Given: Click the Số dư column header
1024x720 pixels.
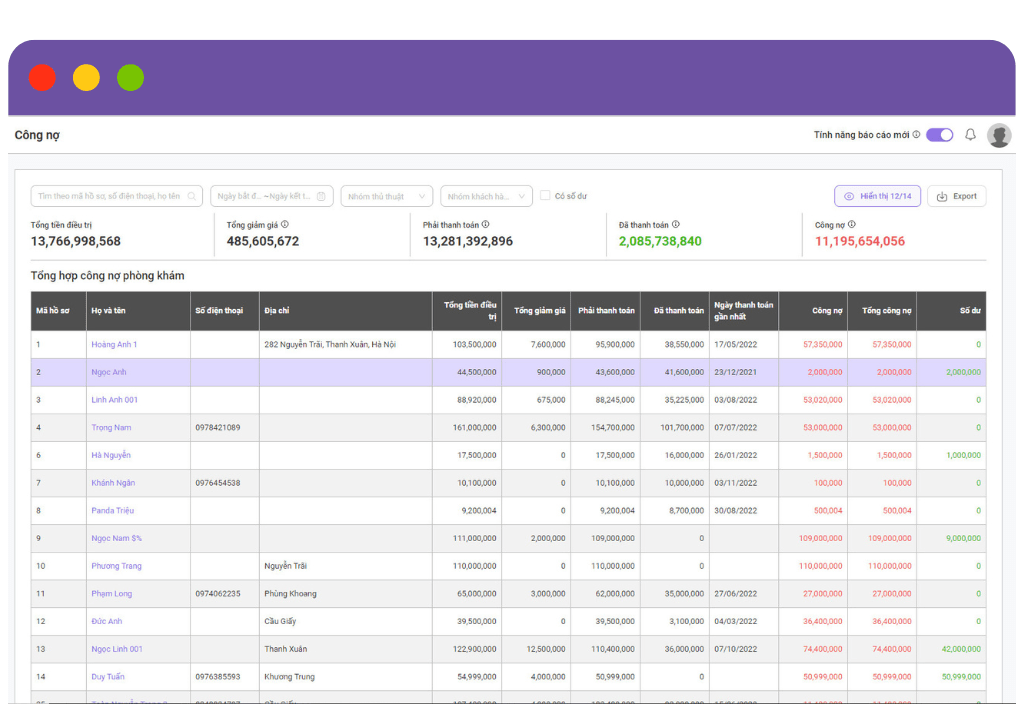Looking at the screenshot, I should click(952, 311).
